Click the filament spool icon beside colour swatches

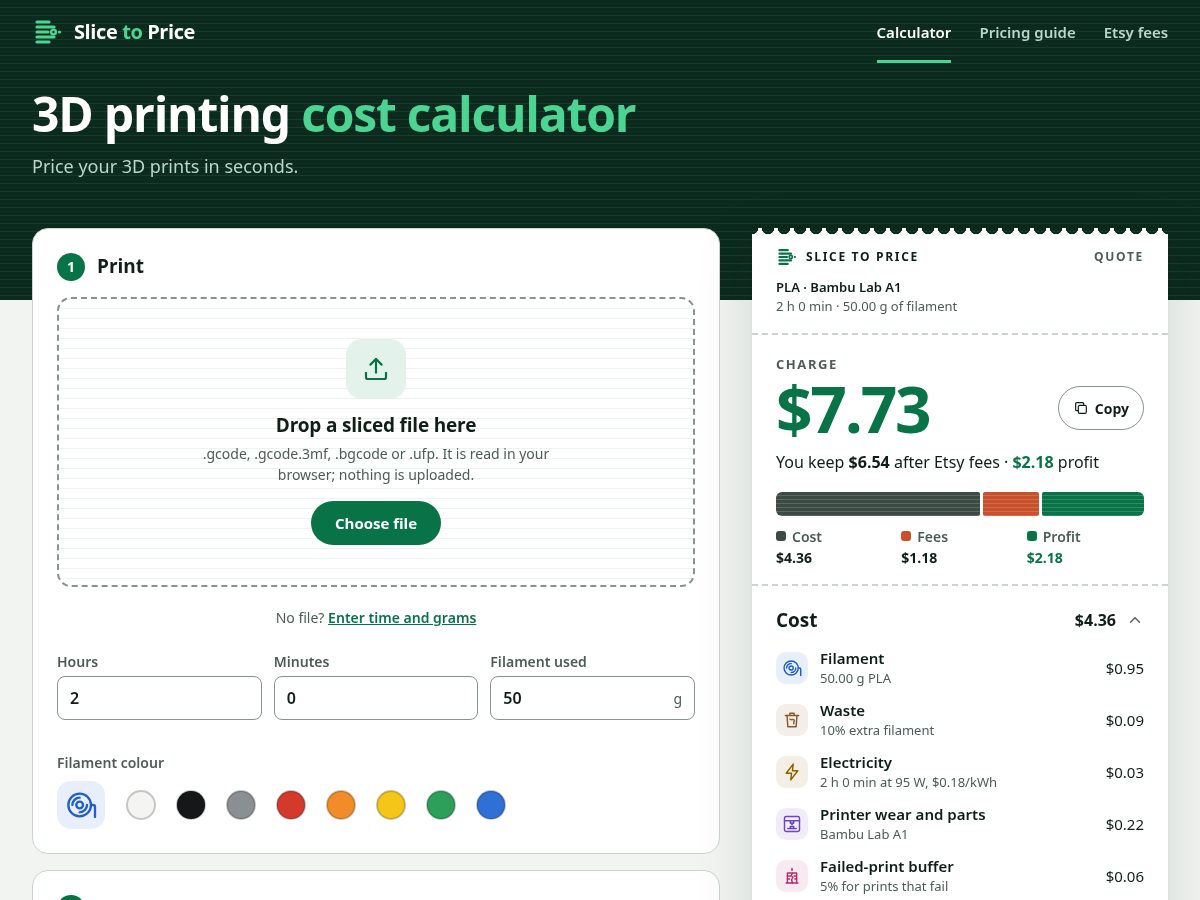pos(81,805)
